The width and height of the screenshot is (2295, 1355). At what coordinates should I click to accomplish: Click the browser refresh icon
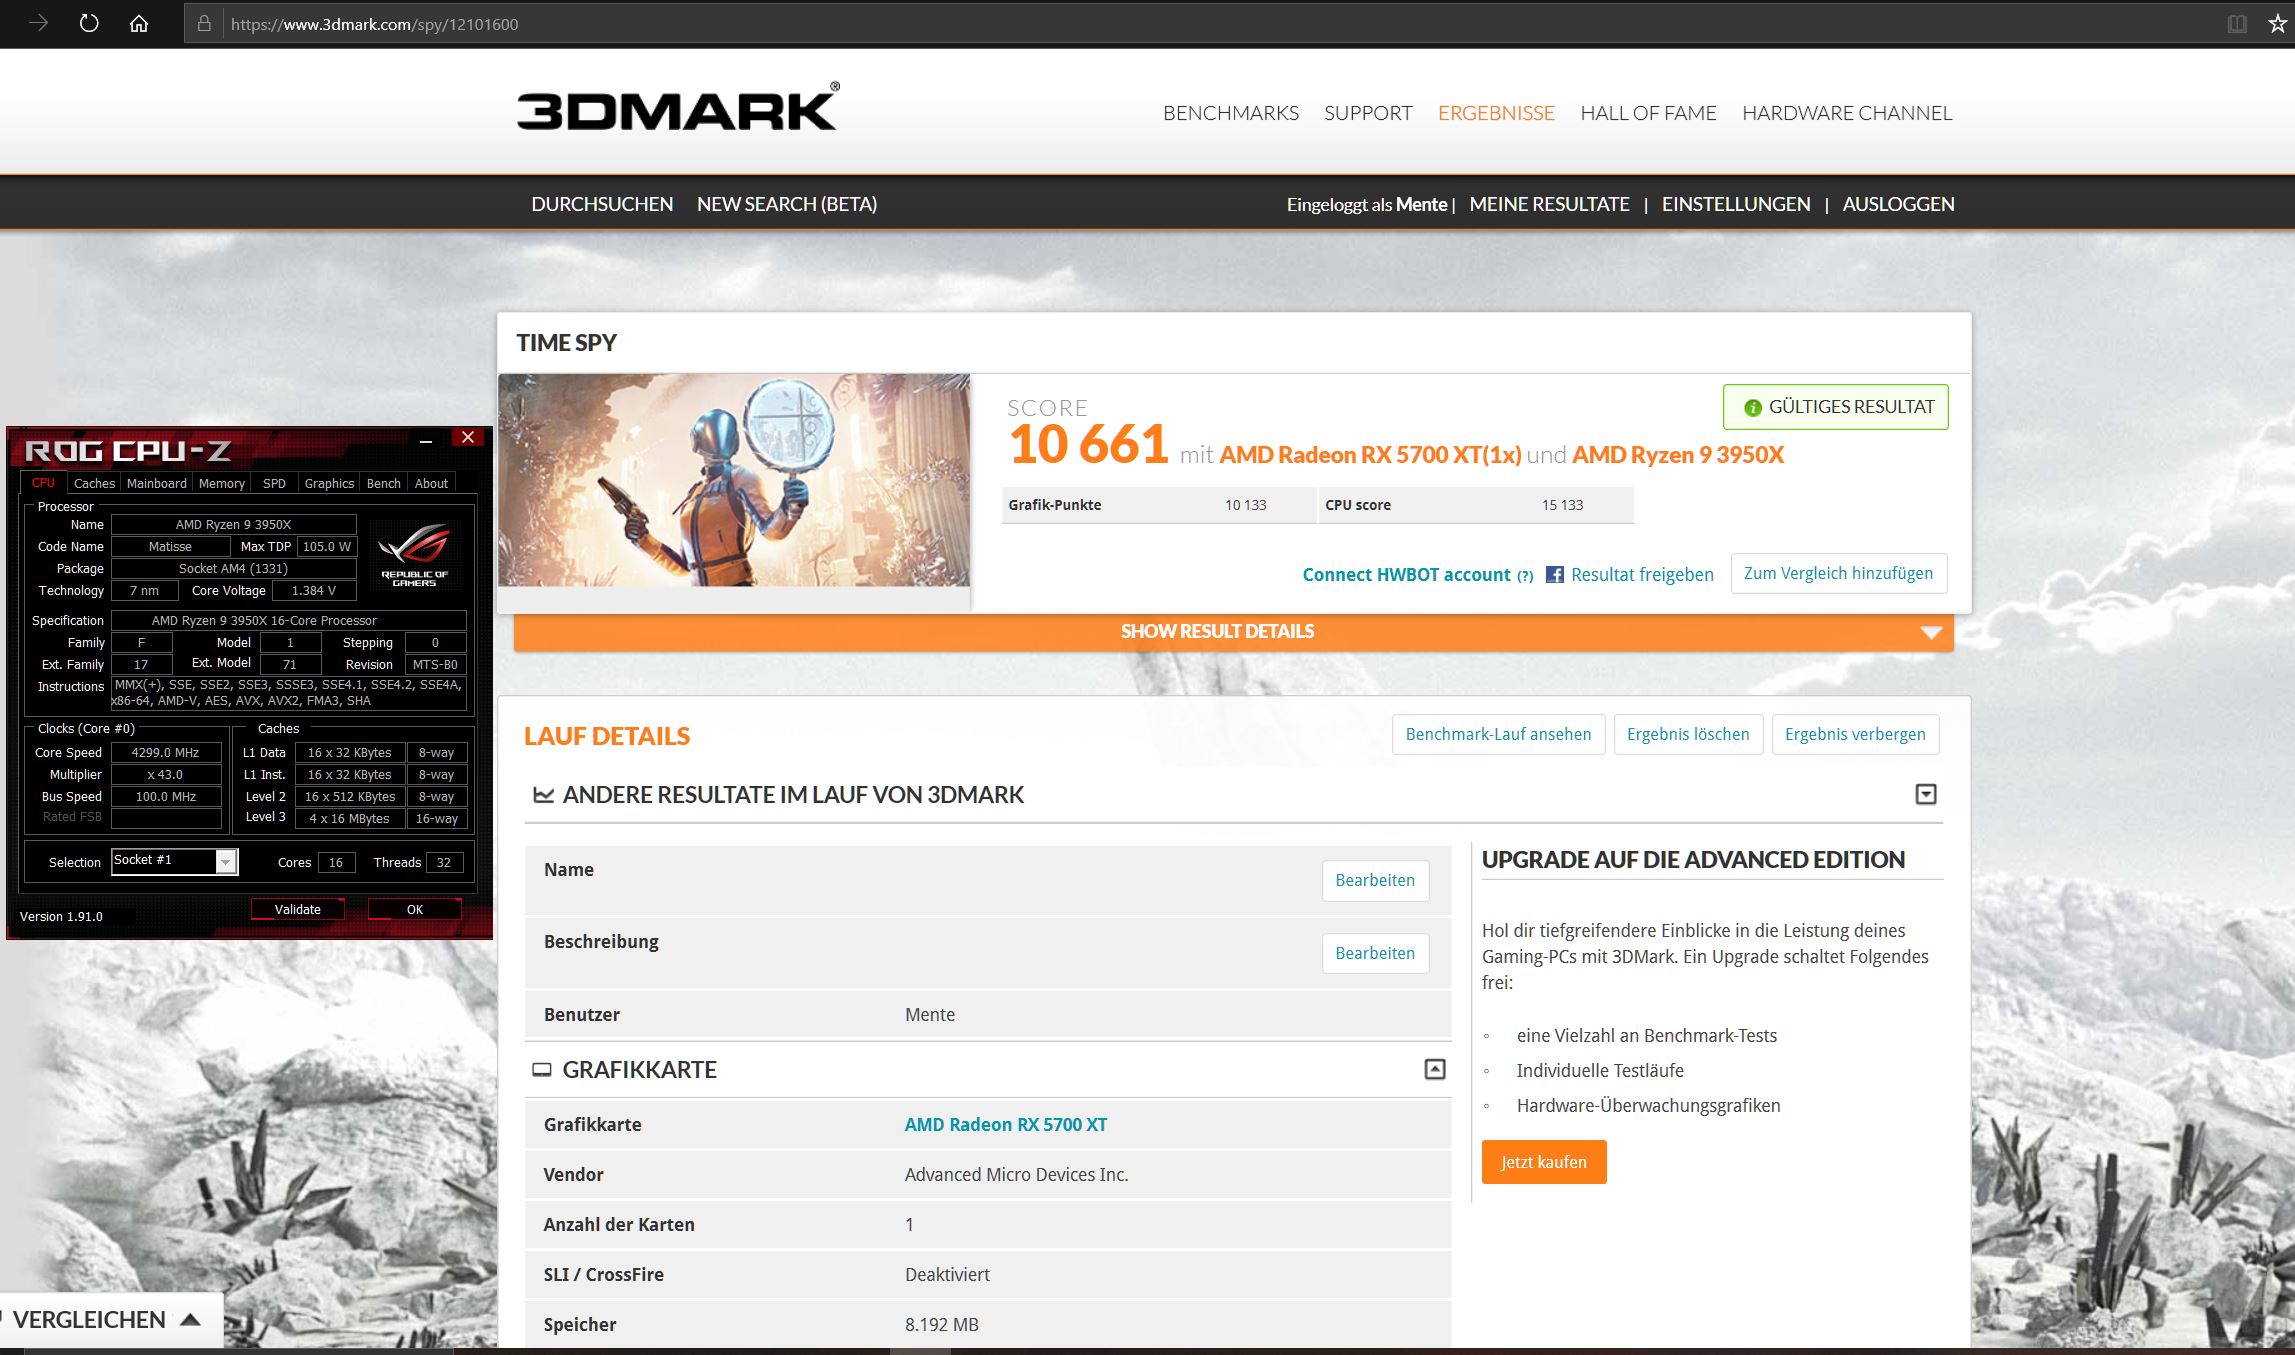click(89, 23)
